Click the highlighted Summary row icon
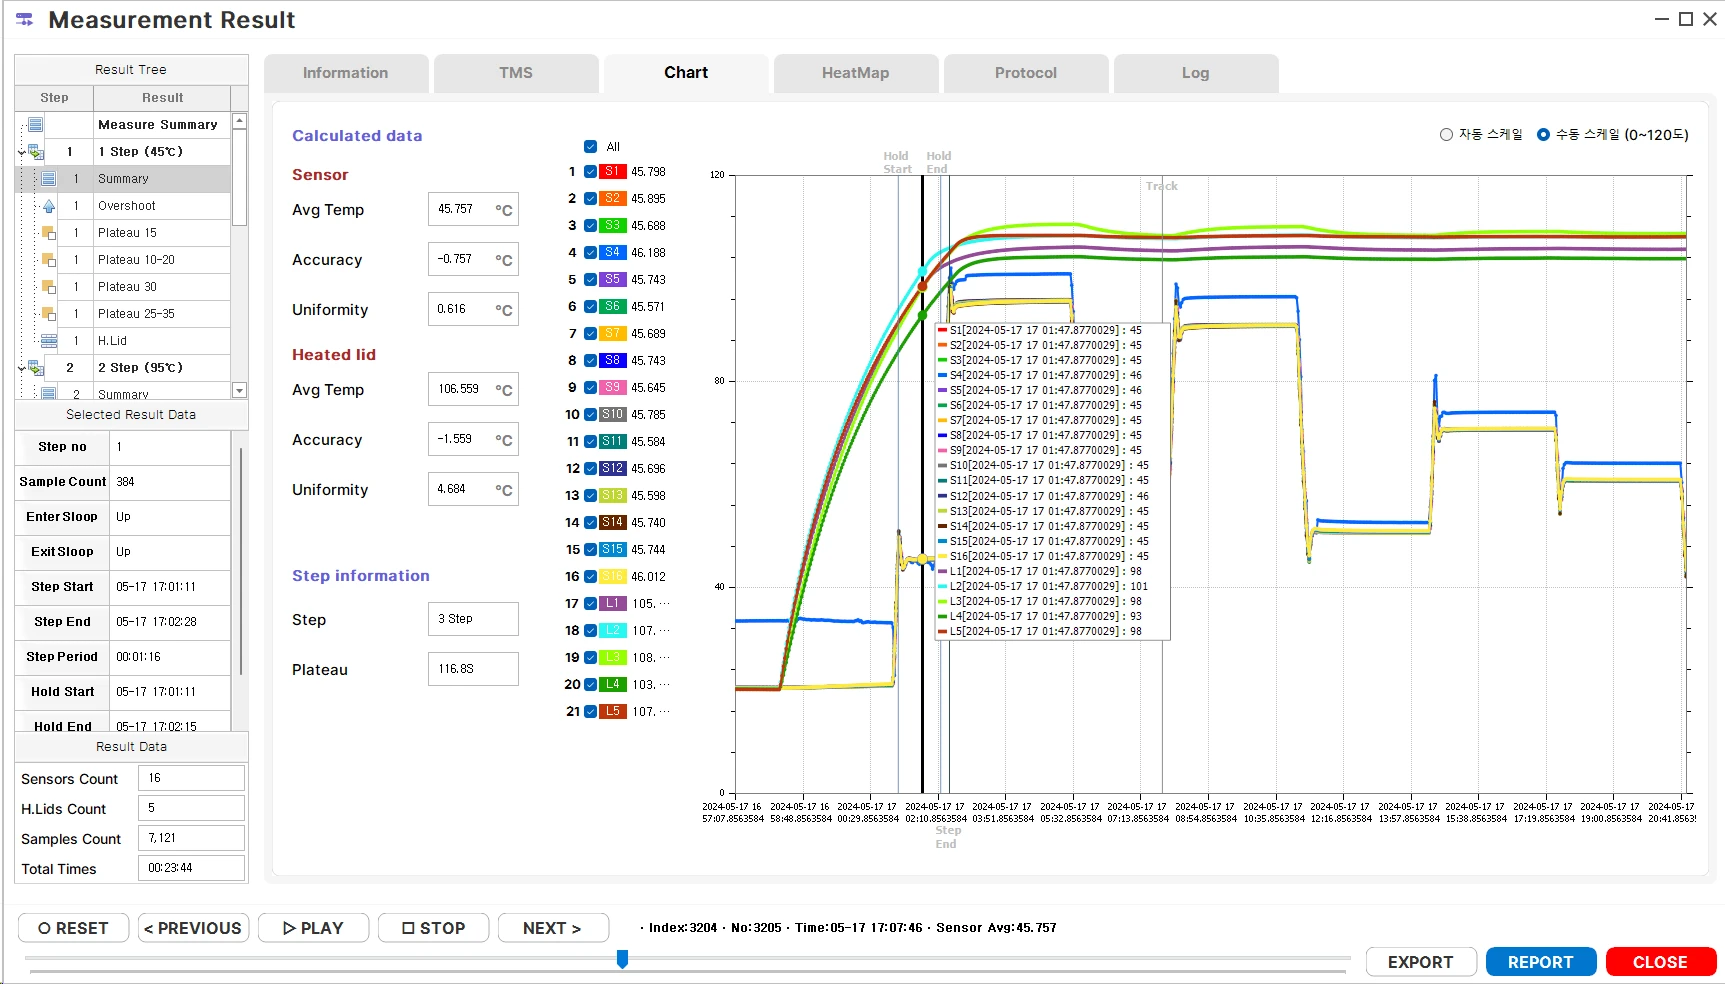Viewport: 1725px width, 984px height. click(x=49, y=179)
